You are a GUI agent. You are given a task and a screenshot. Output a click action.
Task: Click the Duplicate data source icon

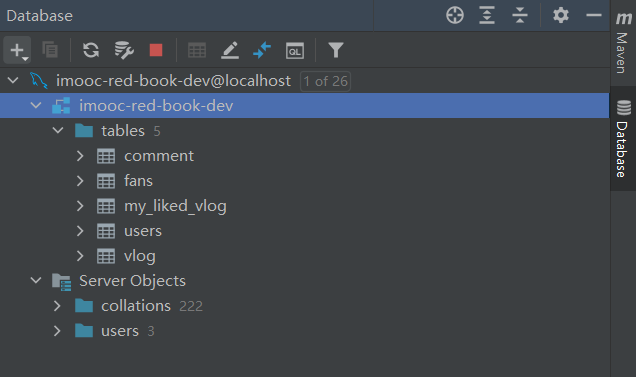tap(50, 50)
